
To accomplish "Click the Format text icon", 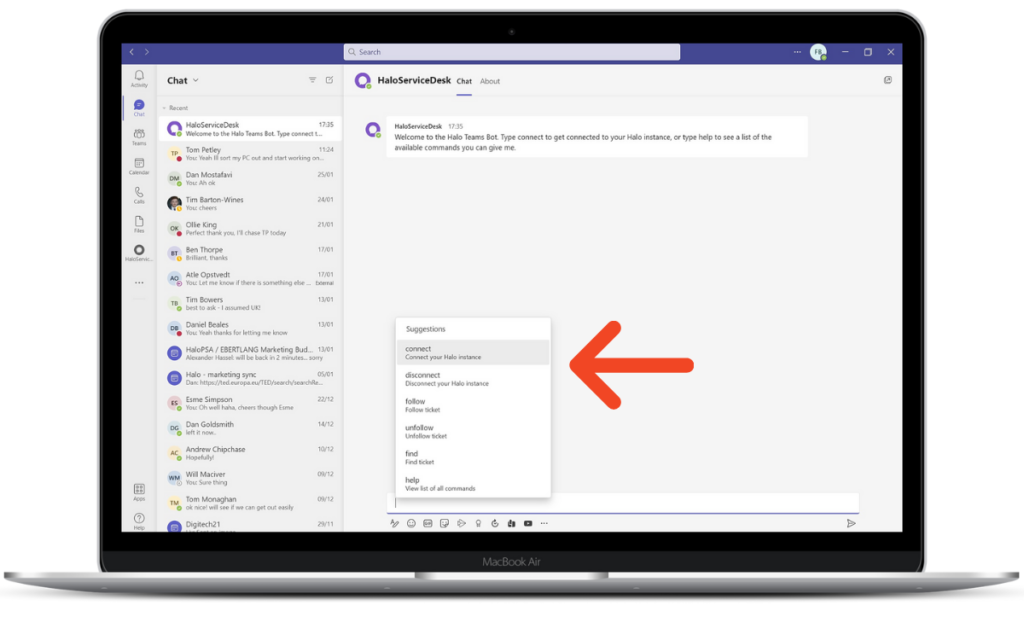I will click(394, 524).
